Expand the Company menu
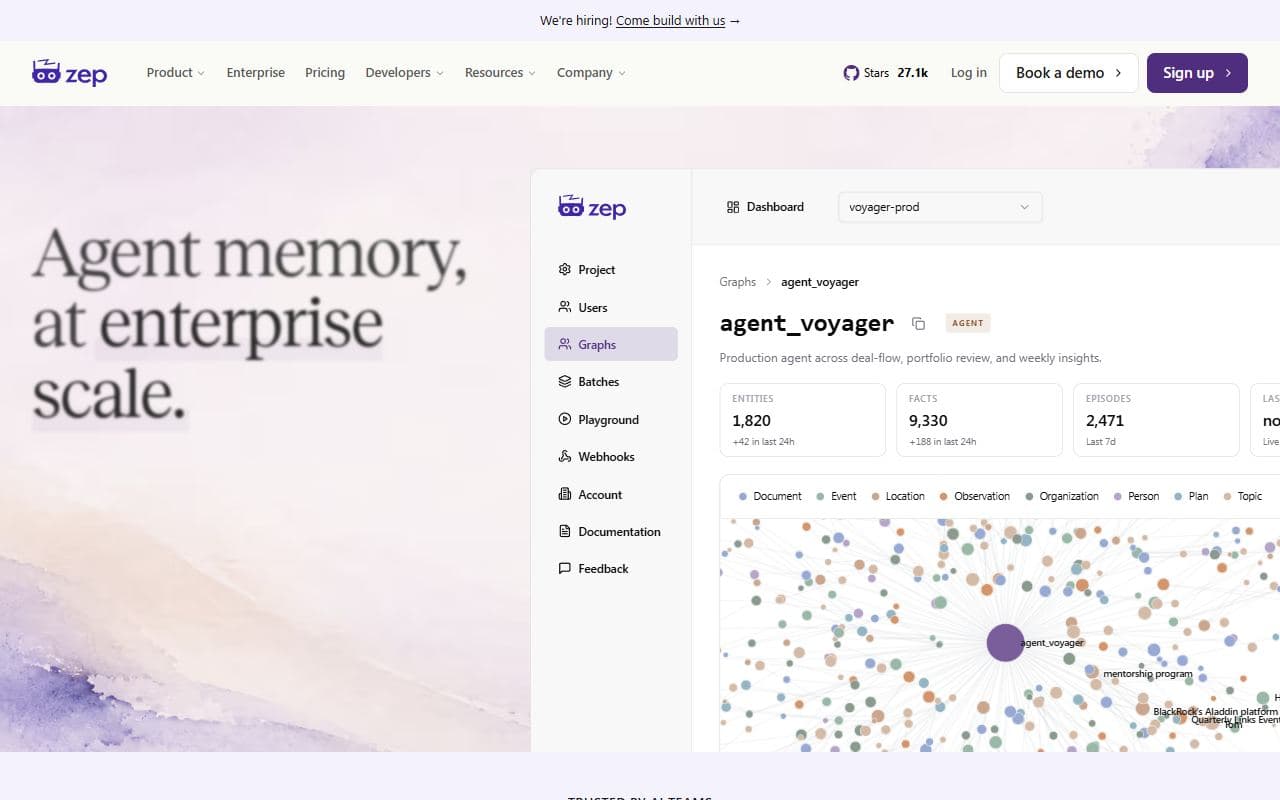The width and height of the screenshot is (1280, 800). 591,73
